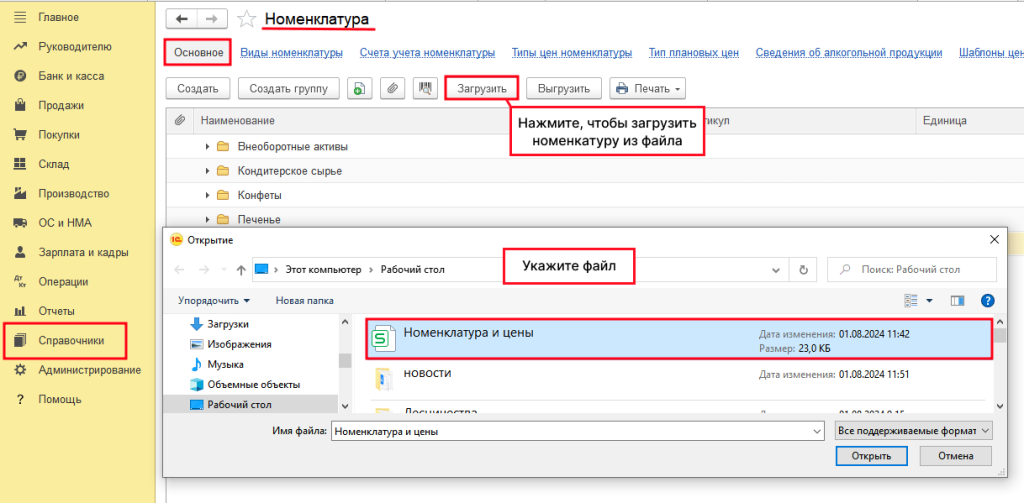The width and height of the screenshot is (1024, 503).
Task: Go up one folder level in dialog
Action: tap(241, 269)
